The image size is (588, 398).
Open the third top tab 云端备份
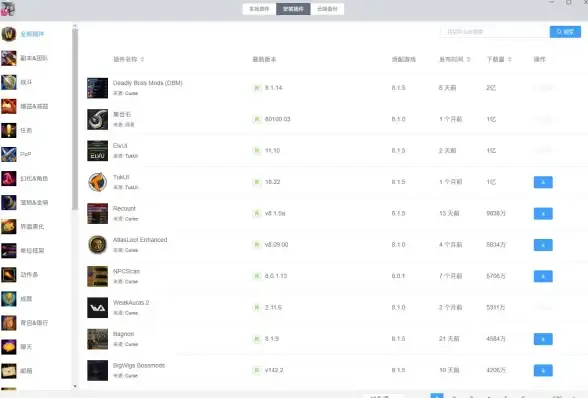(327, 9)
